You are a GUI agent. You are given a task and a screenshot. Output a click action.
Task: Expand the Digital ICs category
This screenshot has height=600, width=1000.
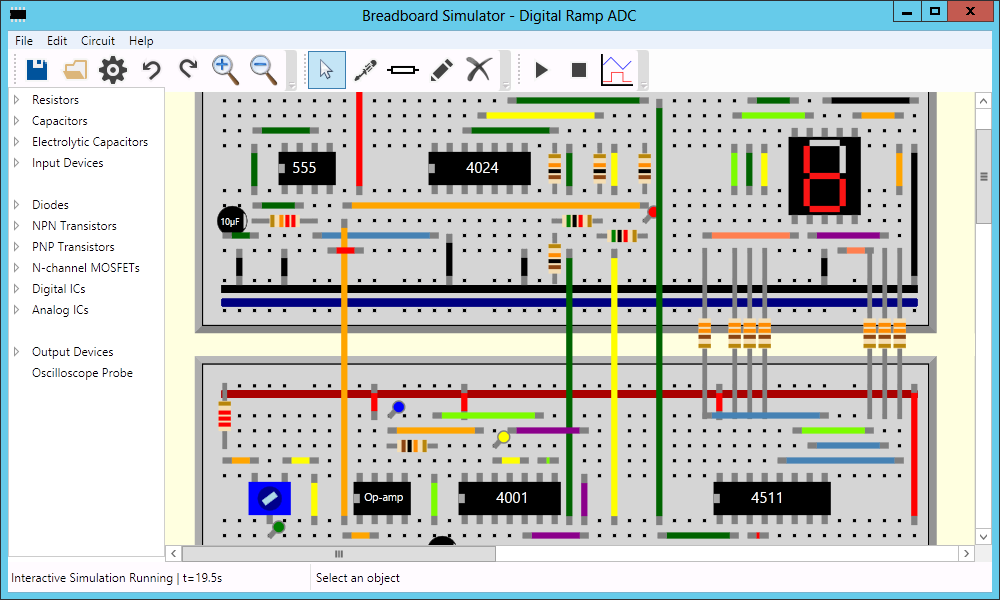(16, 289)
